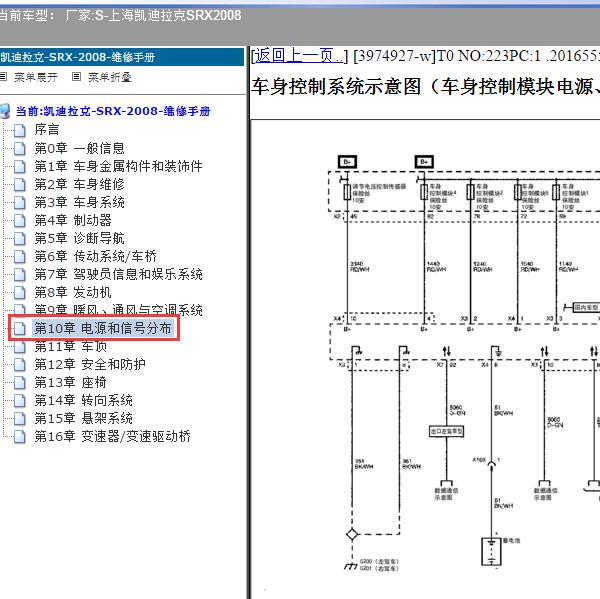The image size is (600, 599).
Task: Click the 蓄电池 battery symbol in diagram
Action: [x=491, y=552]
